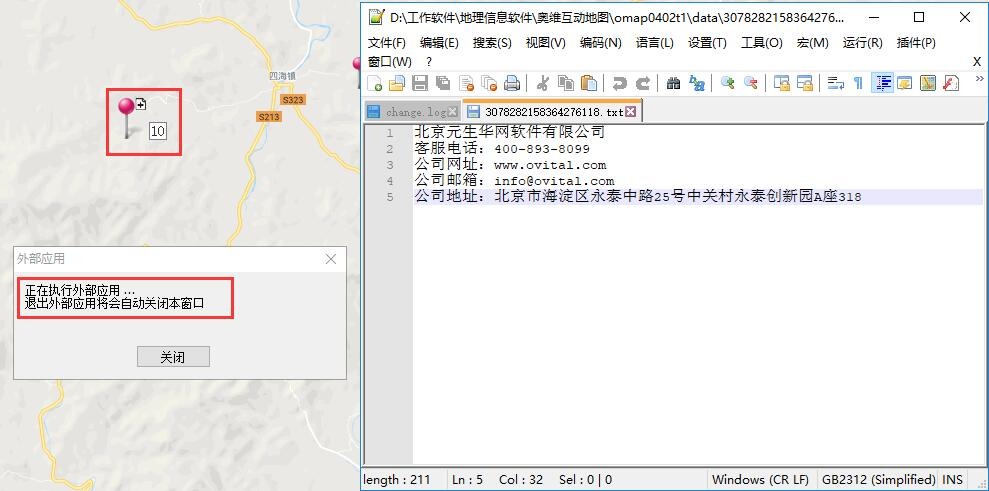Toggle show all characters (¶) icon
The image size is (989, 491).
click(x=858, y=83)
